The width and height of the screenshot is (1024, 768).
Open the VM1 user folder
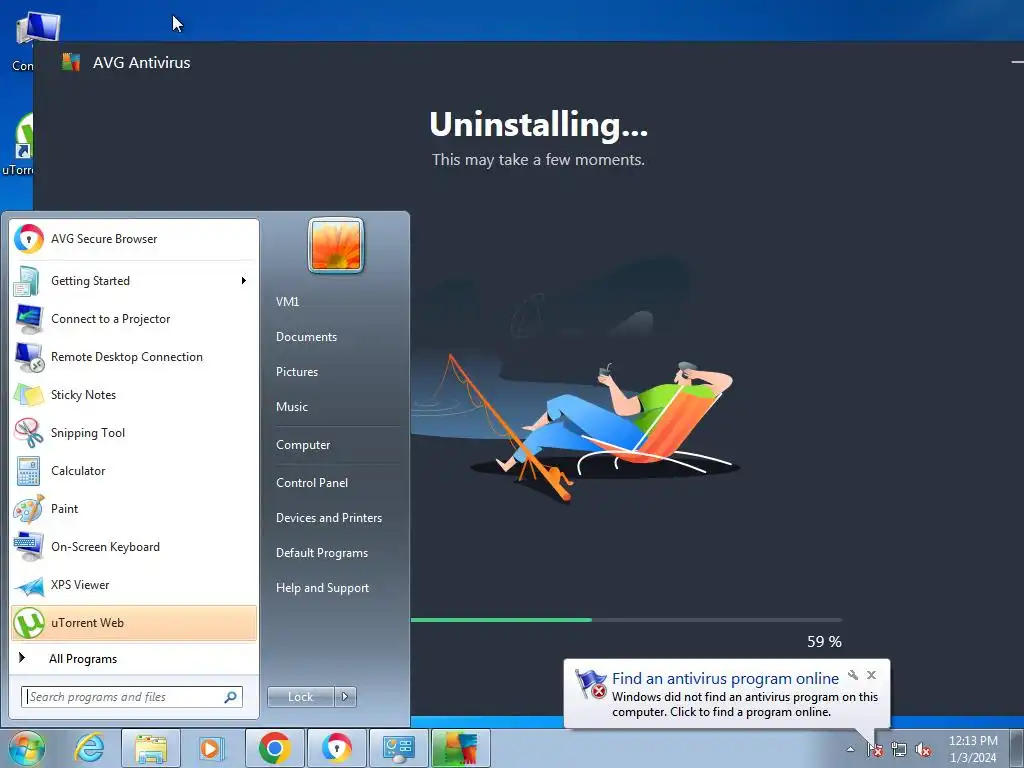click(287, 302)
